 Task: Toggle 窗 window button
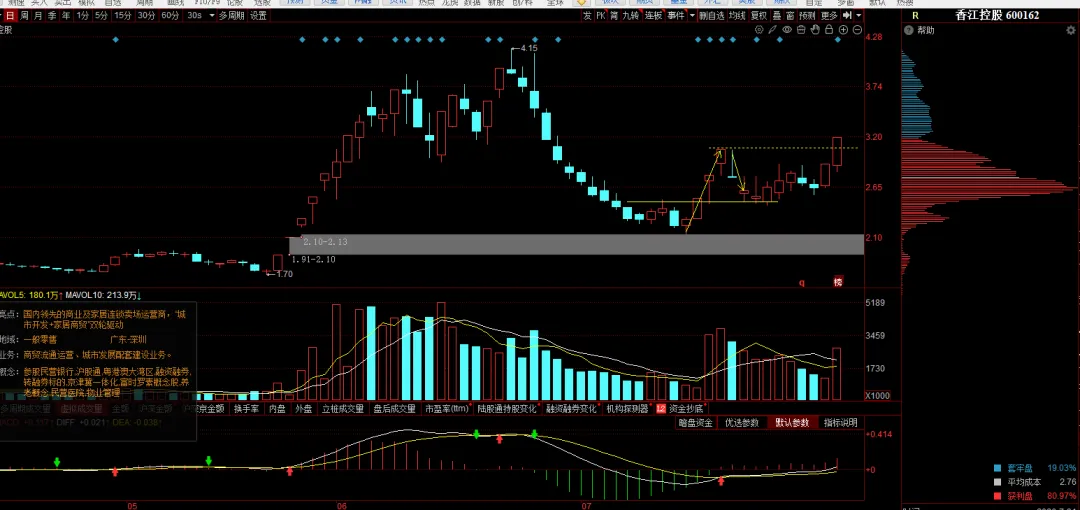(790, 15)
